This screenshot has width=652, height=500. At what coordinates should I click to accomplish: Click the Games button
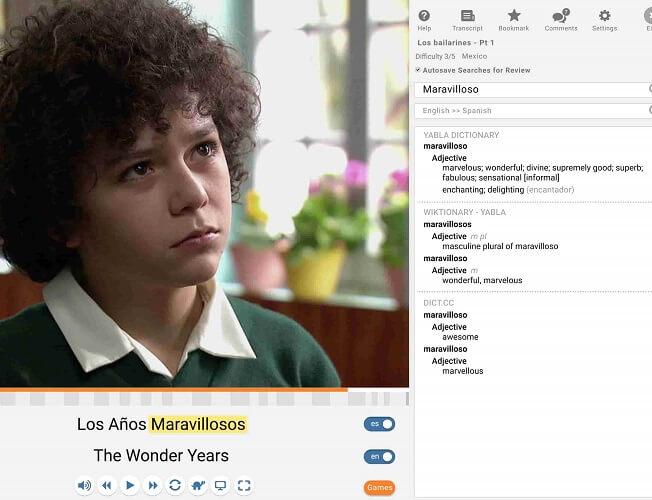[379, 488]
